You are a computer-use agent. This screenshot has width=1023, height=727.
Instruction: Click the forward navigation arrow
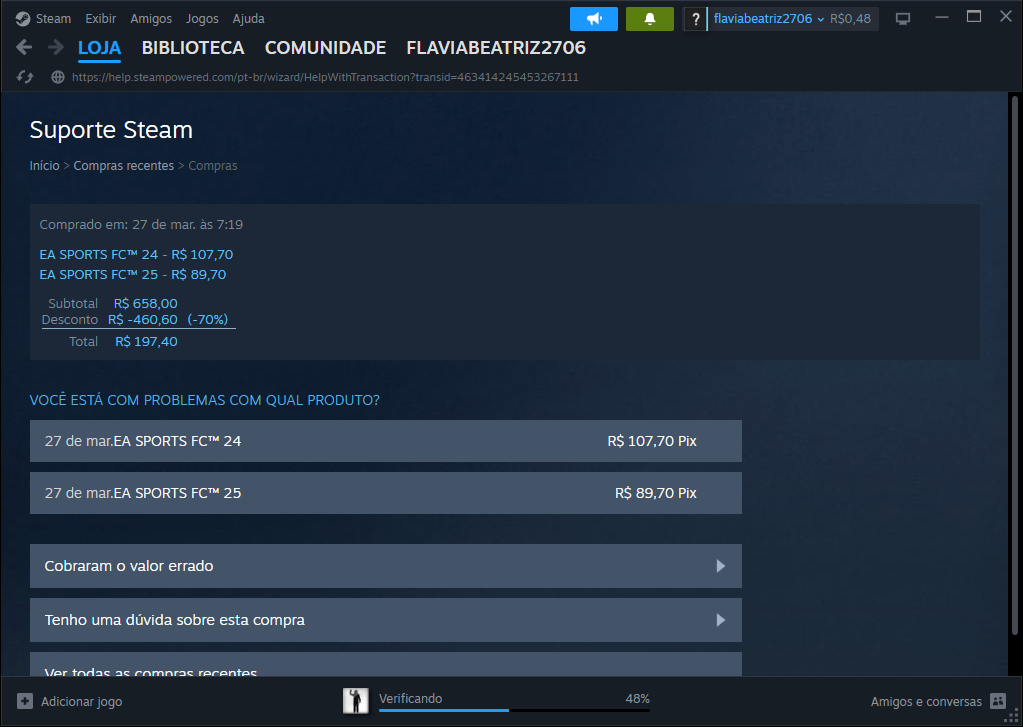pyautogui.click(x=56, y=48)
